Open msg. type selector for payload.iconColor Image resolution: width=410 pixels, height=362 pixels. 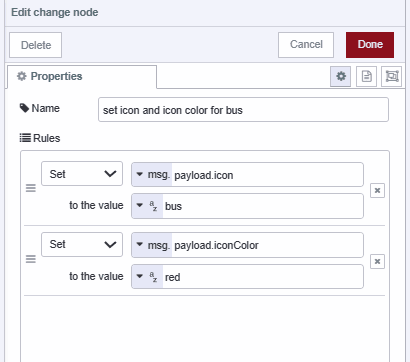[152, 245]
